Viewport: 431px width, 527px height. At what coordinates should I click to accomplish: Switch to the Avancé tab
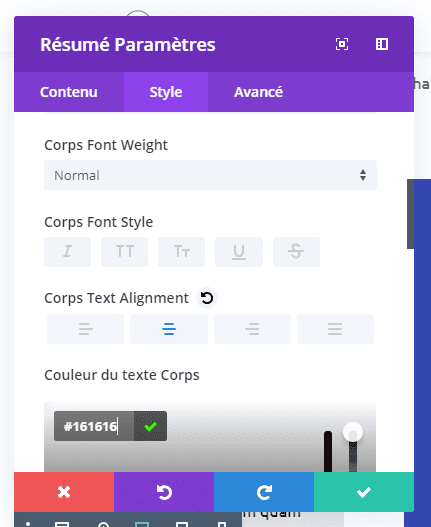259,92
